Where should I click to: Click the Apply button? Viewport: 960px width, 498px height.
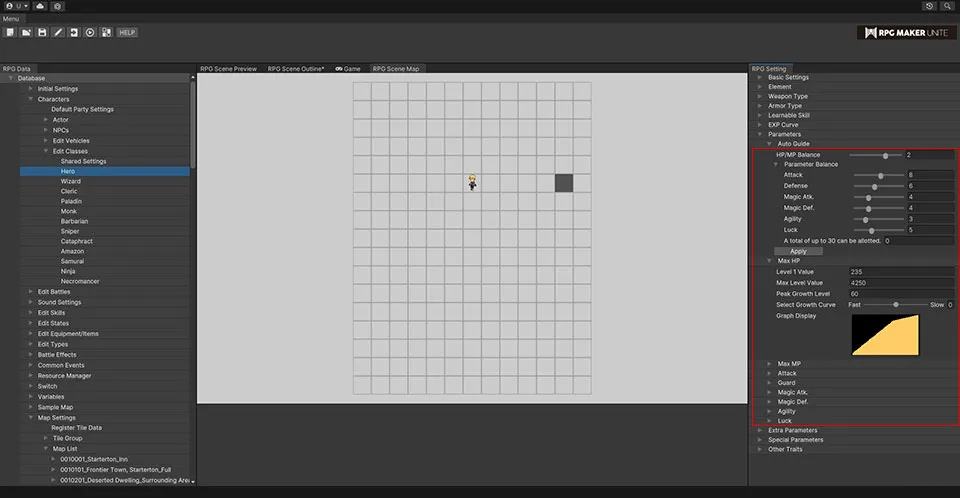pos(798,251)
